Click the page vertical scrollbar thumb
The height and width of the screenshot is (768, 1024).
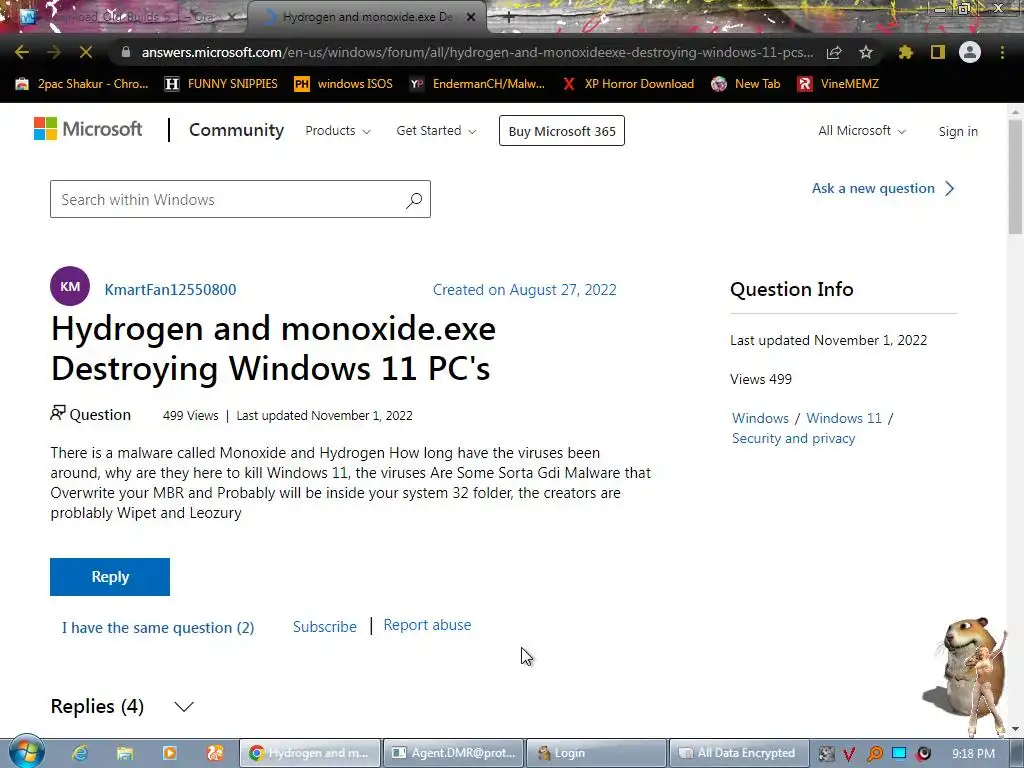[1015, 176]
